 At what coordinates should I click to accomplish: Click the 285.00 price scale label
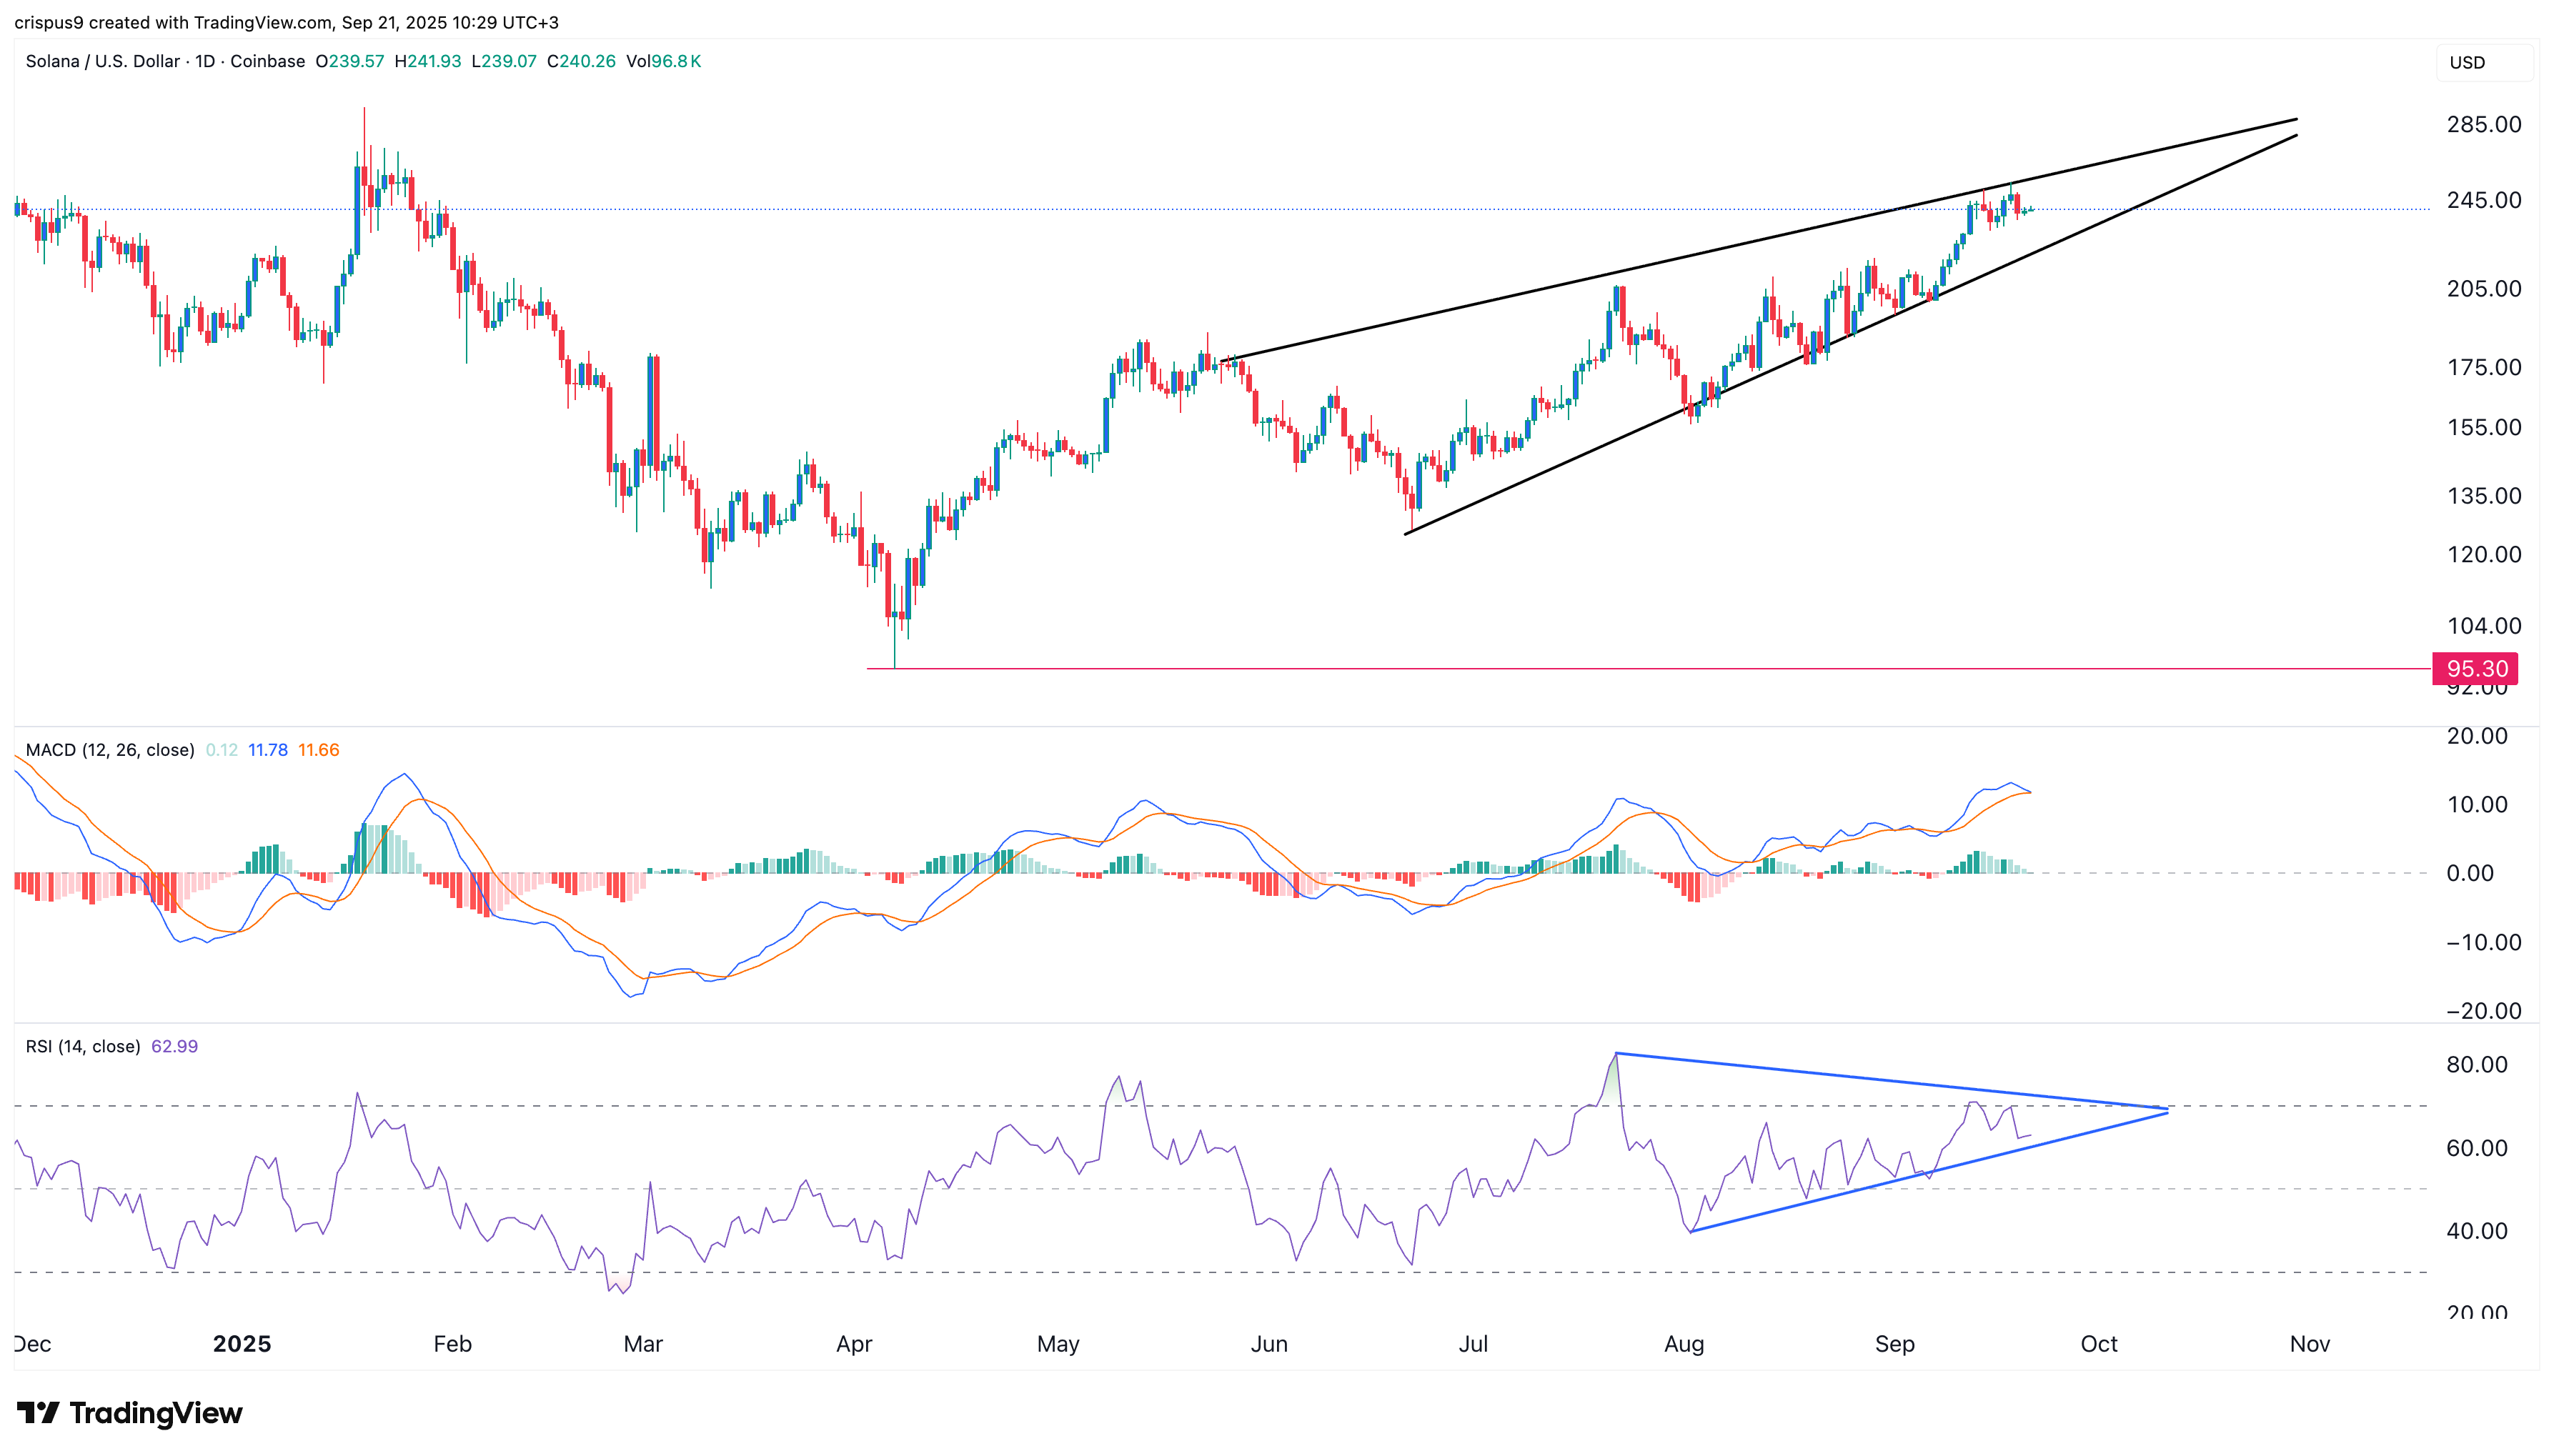(x=2483, y=124)
